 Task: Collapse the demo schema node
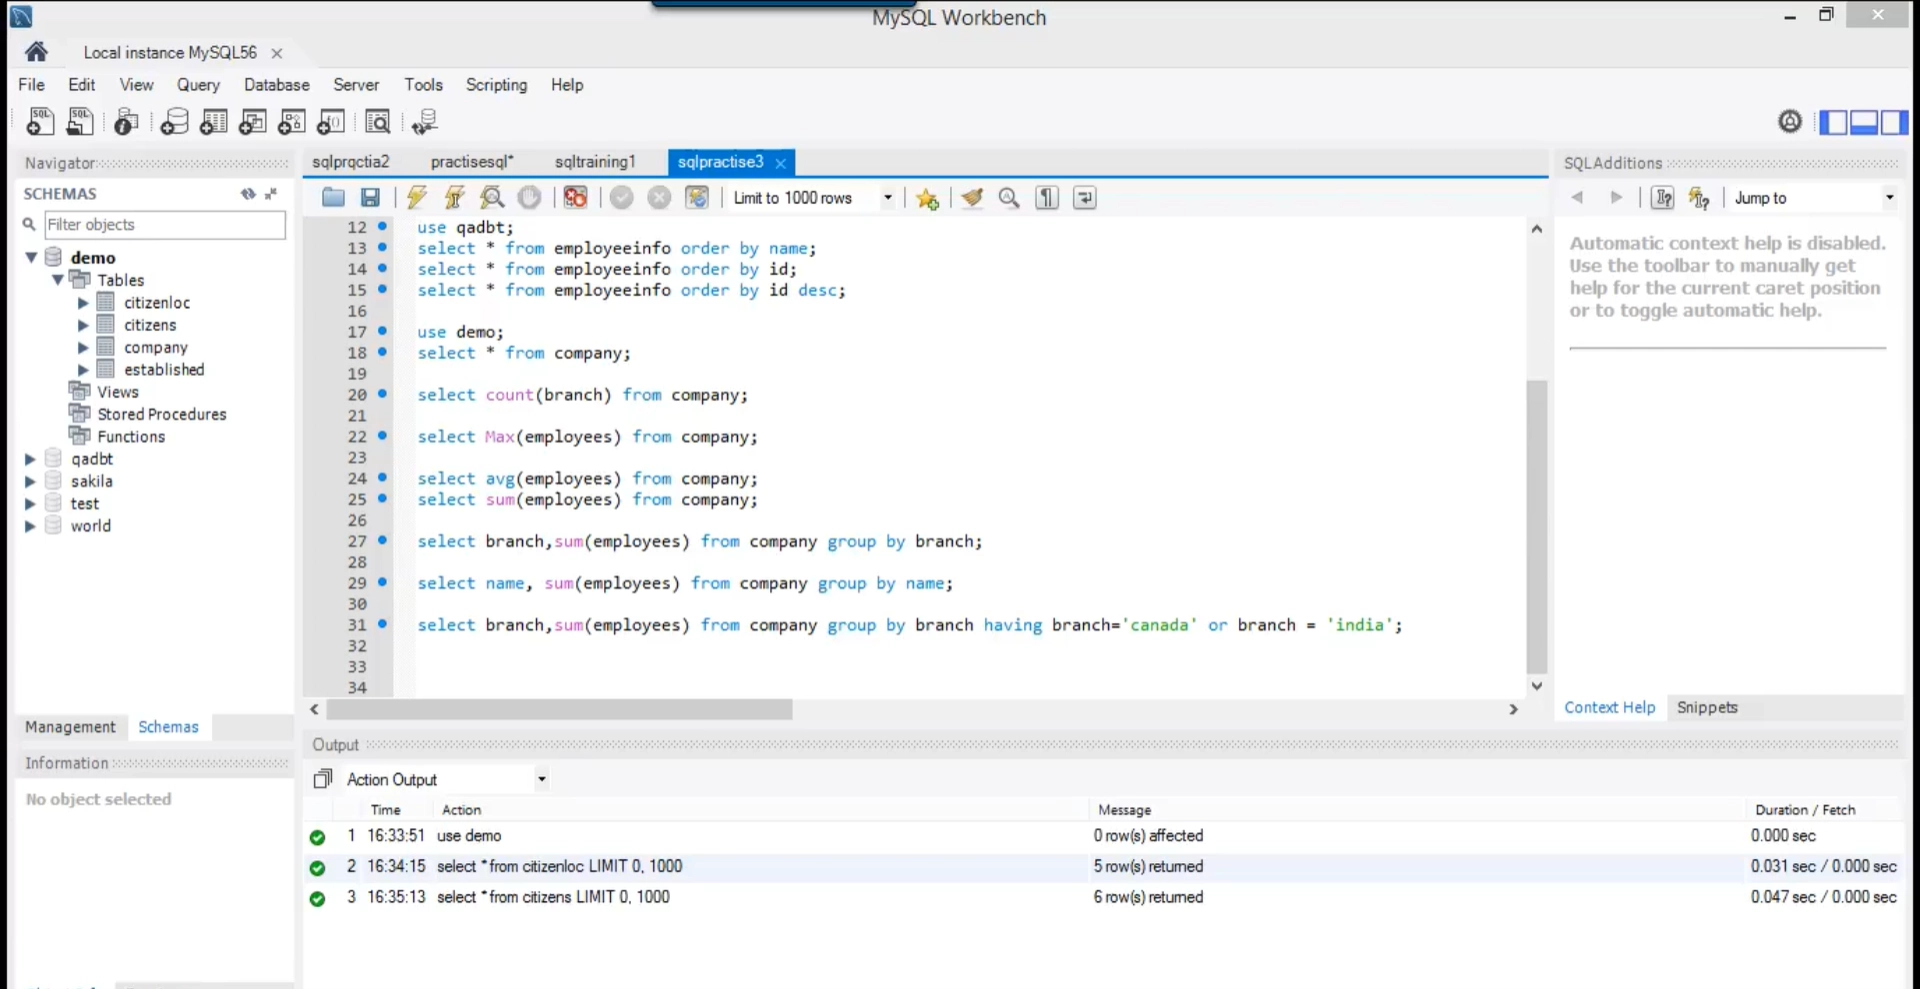[x=31, y=258]
